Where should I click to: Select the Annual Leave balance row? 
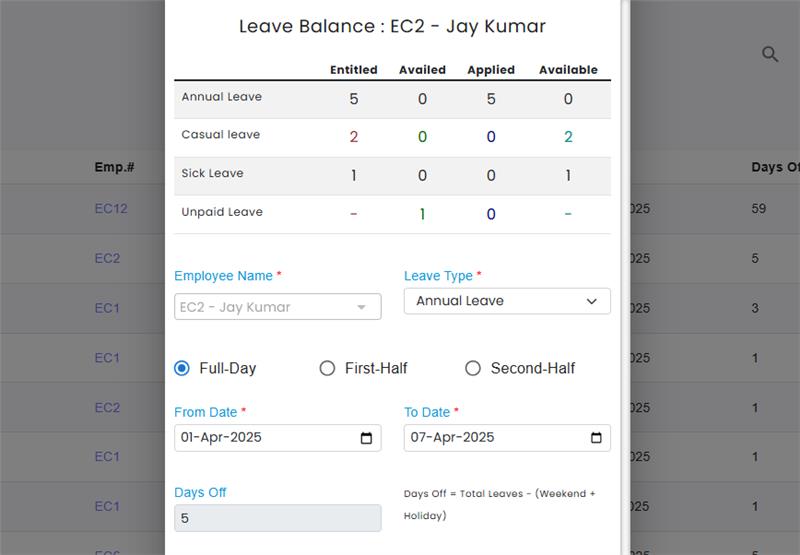392,98
